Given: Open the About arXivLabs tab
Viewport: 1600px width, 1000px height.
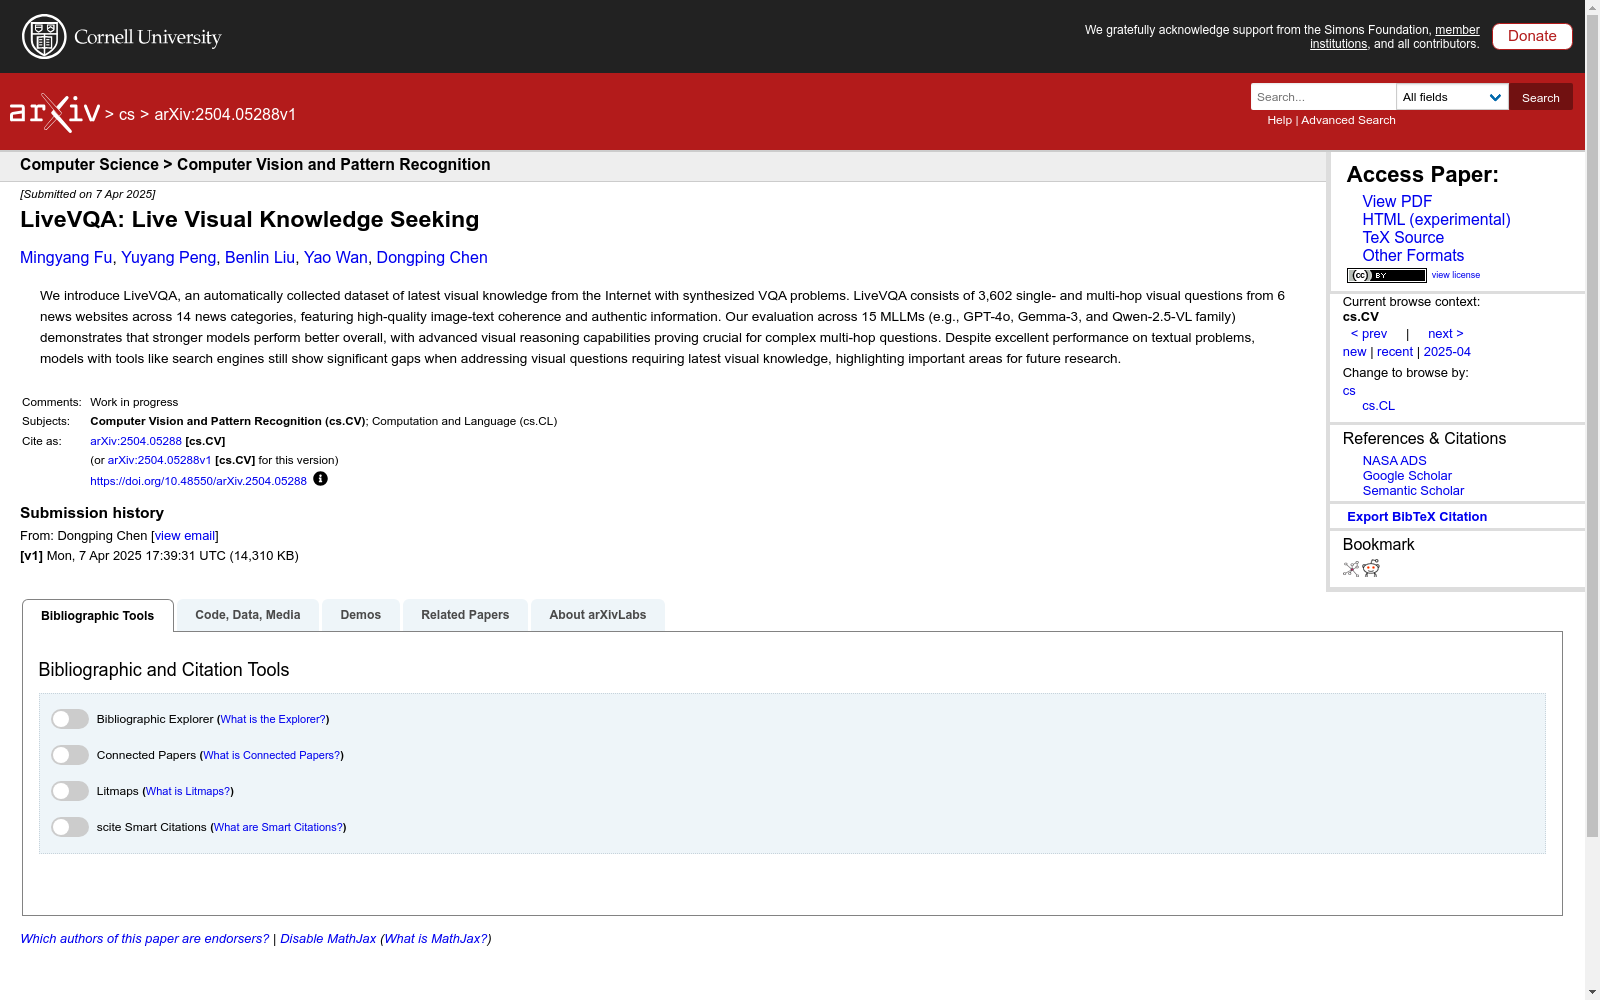Looking at the screenshot, I should click(598, 615).
